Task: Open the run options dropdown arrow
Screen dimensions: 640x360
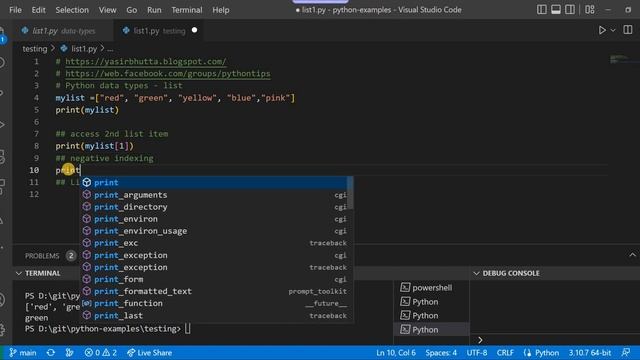Action: [613, 30]
